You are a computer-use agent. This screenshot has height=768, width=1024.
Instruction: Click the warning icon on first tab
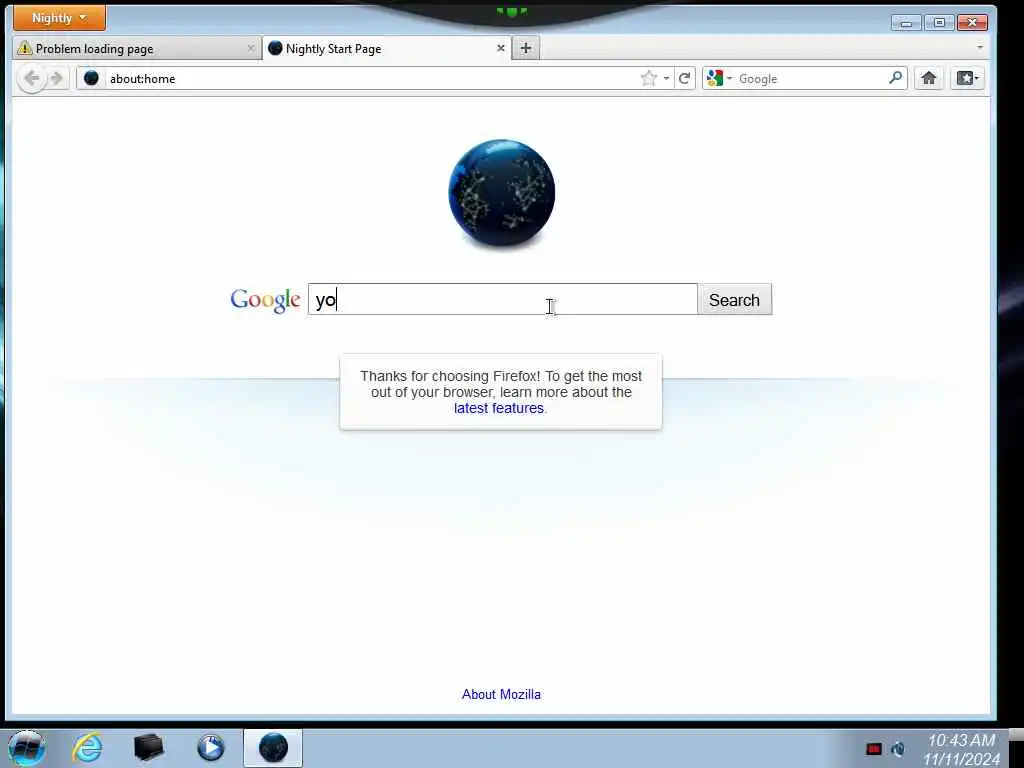(x=24, y=48)
